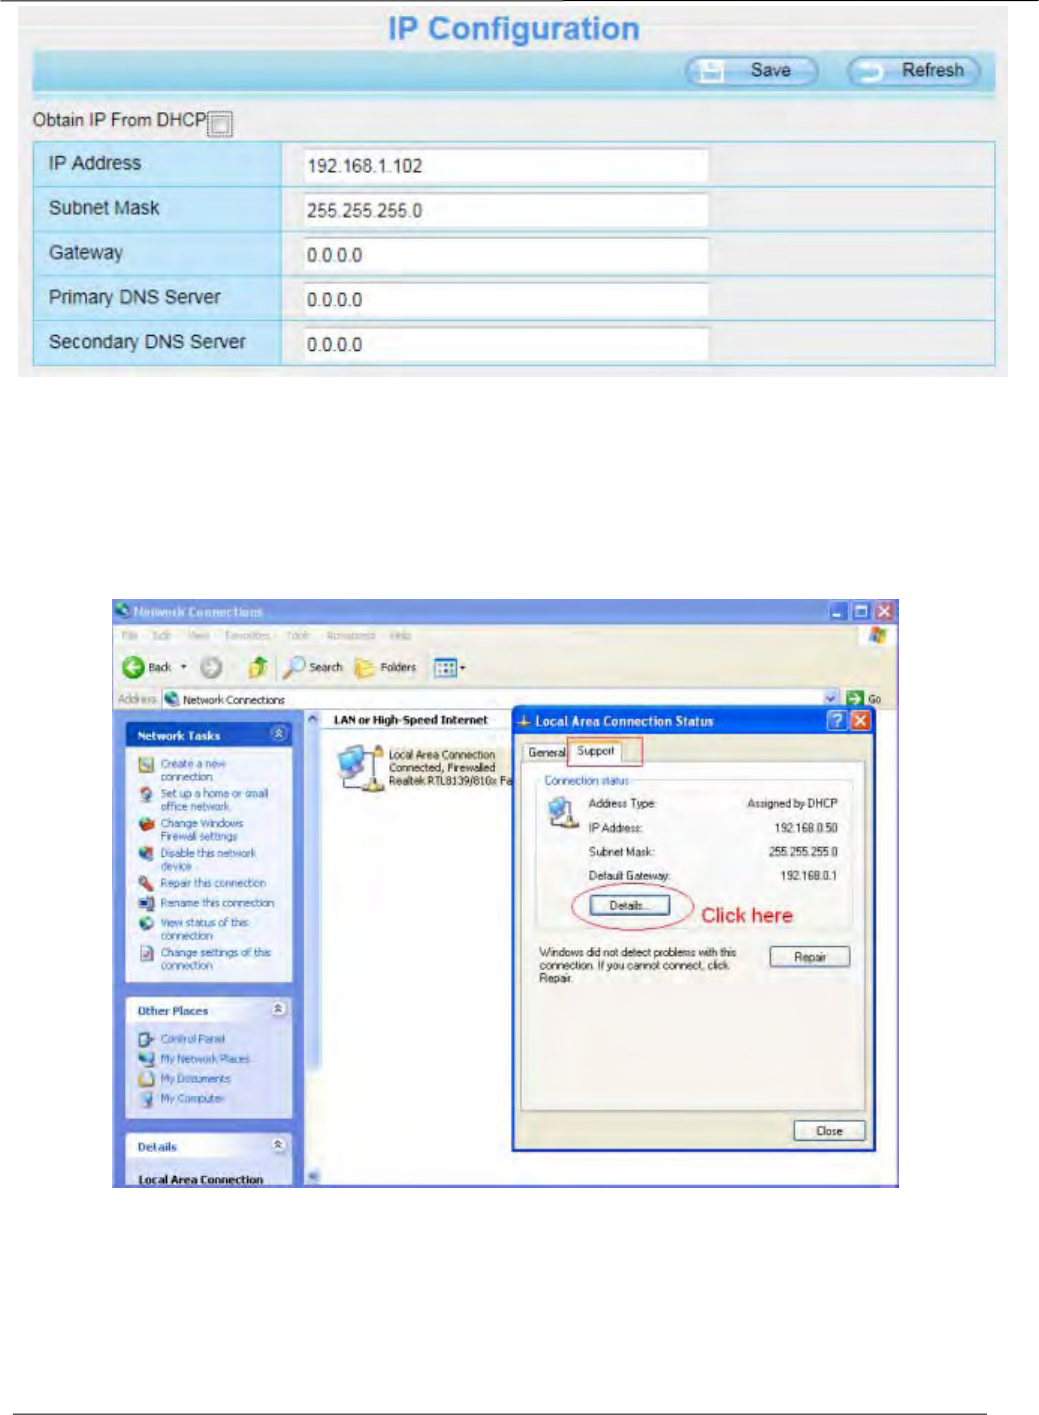Click Rename this connection link
The width and height of the screenshot is (1039, 1415).
point(217,903)
